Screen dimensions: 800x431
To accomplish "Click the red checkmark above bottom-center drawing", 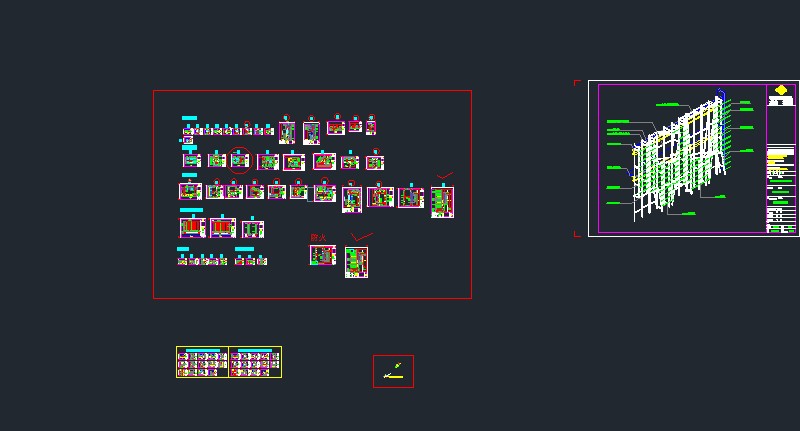I will [361, 238].
